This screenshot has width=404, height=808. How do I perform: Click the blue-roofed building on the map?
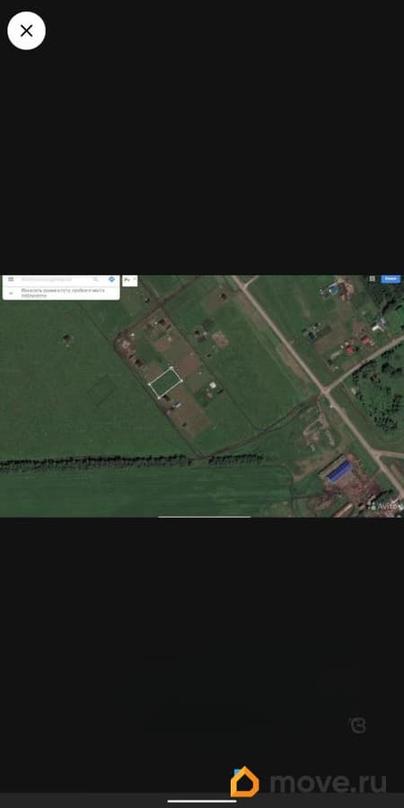coord(339,472)
